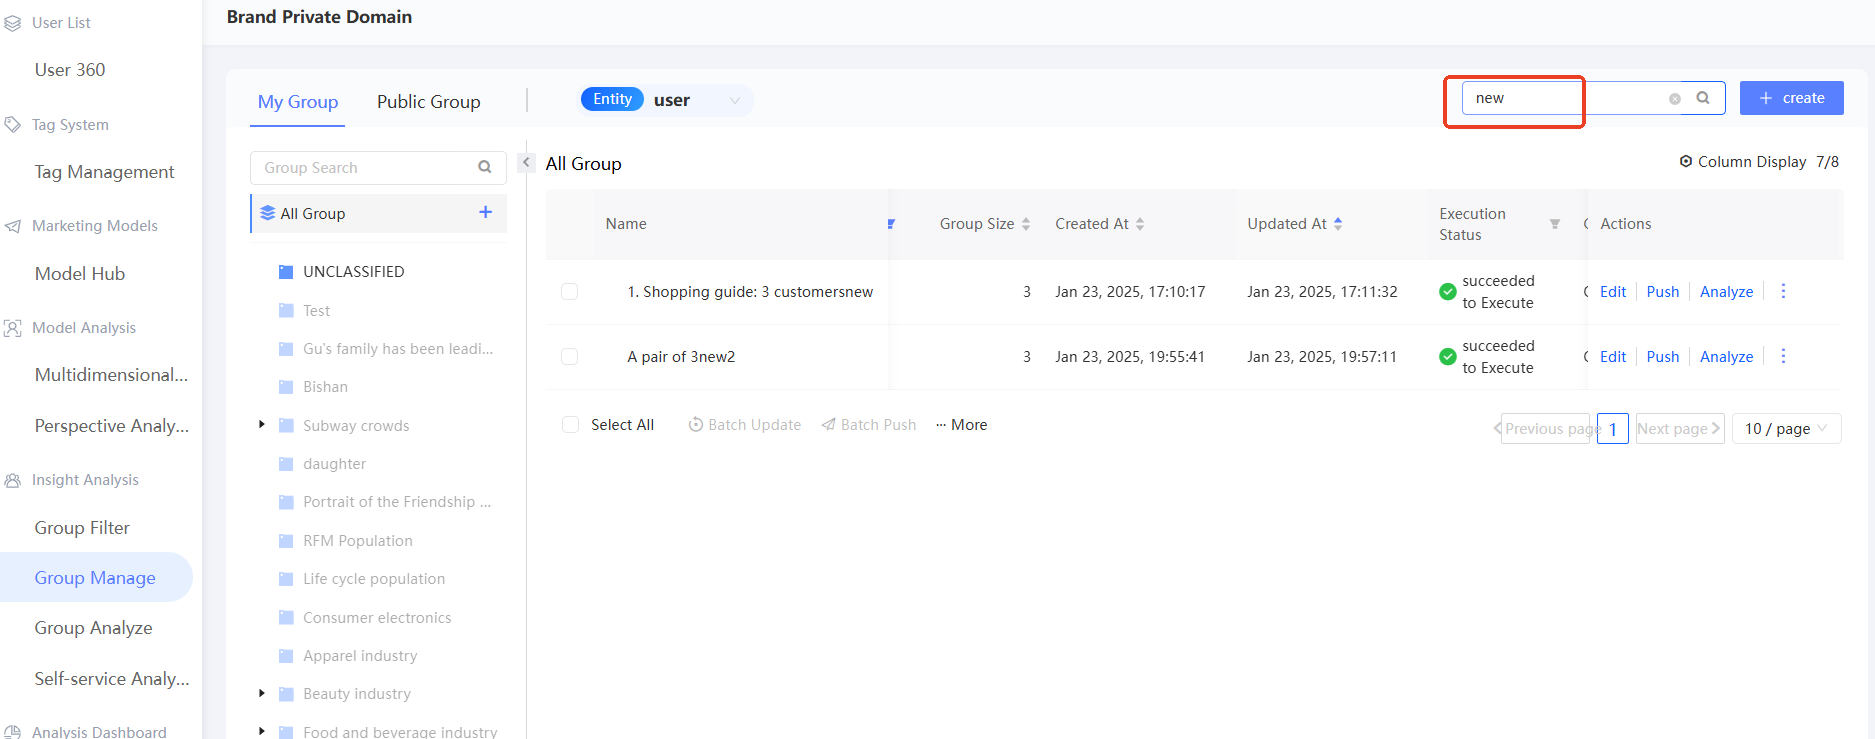Sort by Created At using the sort arrows
The width and height of the screenshot is (1875, 739).
click(x=1140, y=224)
